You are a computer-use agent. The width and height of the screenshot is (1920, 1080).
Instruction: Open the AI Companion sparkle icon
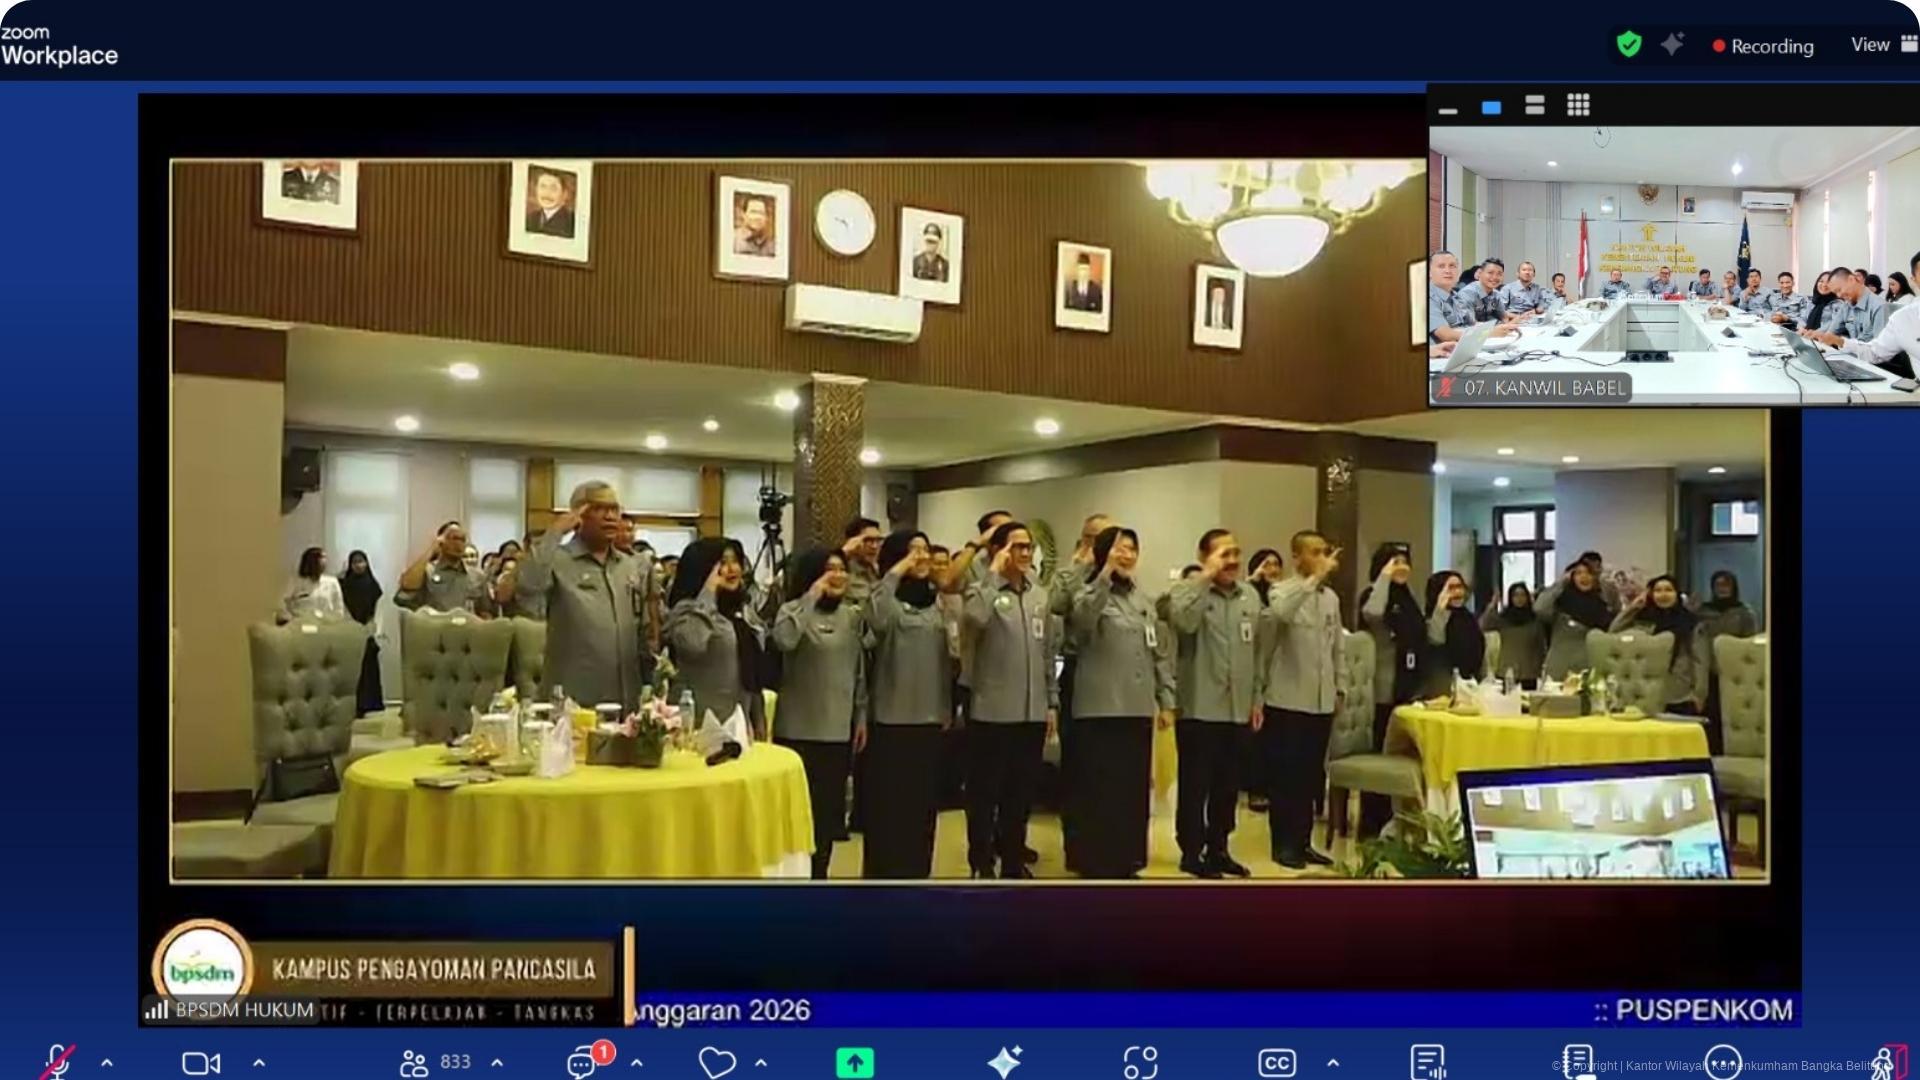[x=1004, y=1062]
